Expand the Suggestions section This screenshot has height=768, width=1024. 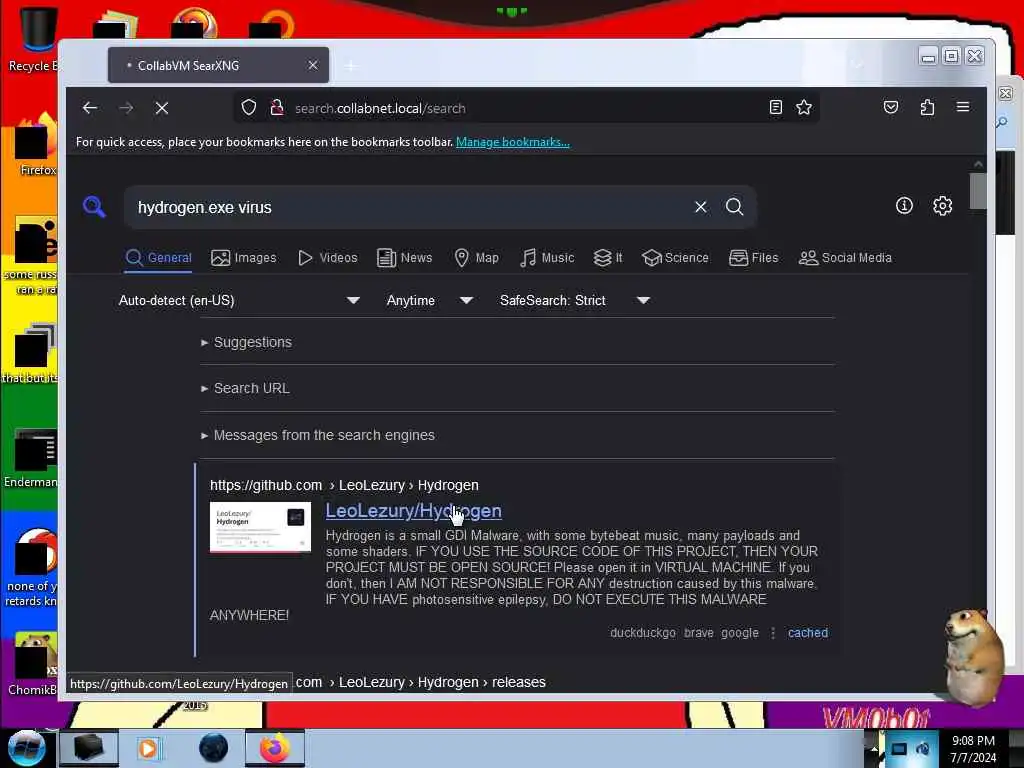coord(247,342)
